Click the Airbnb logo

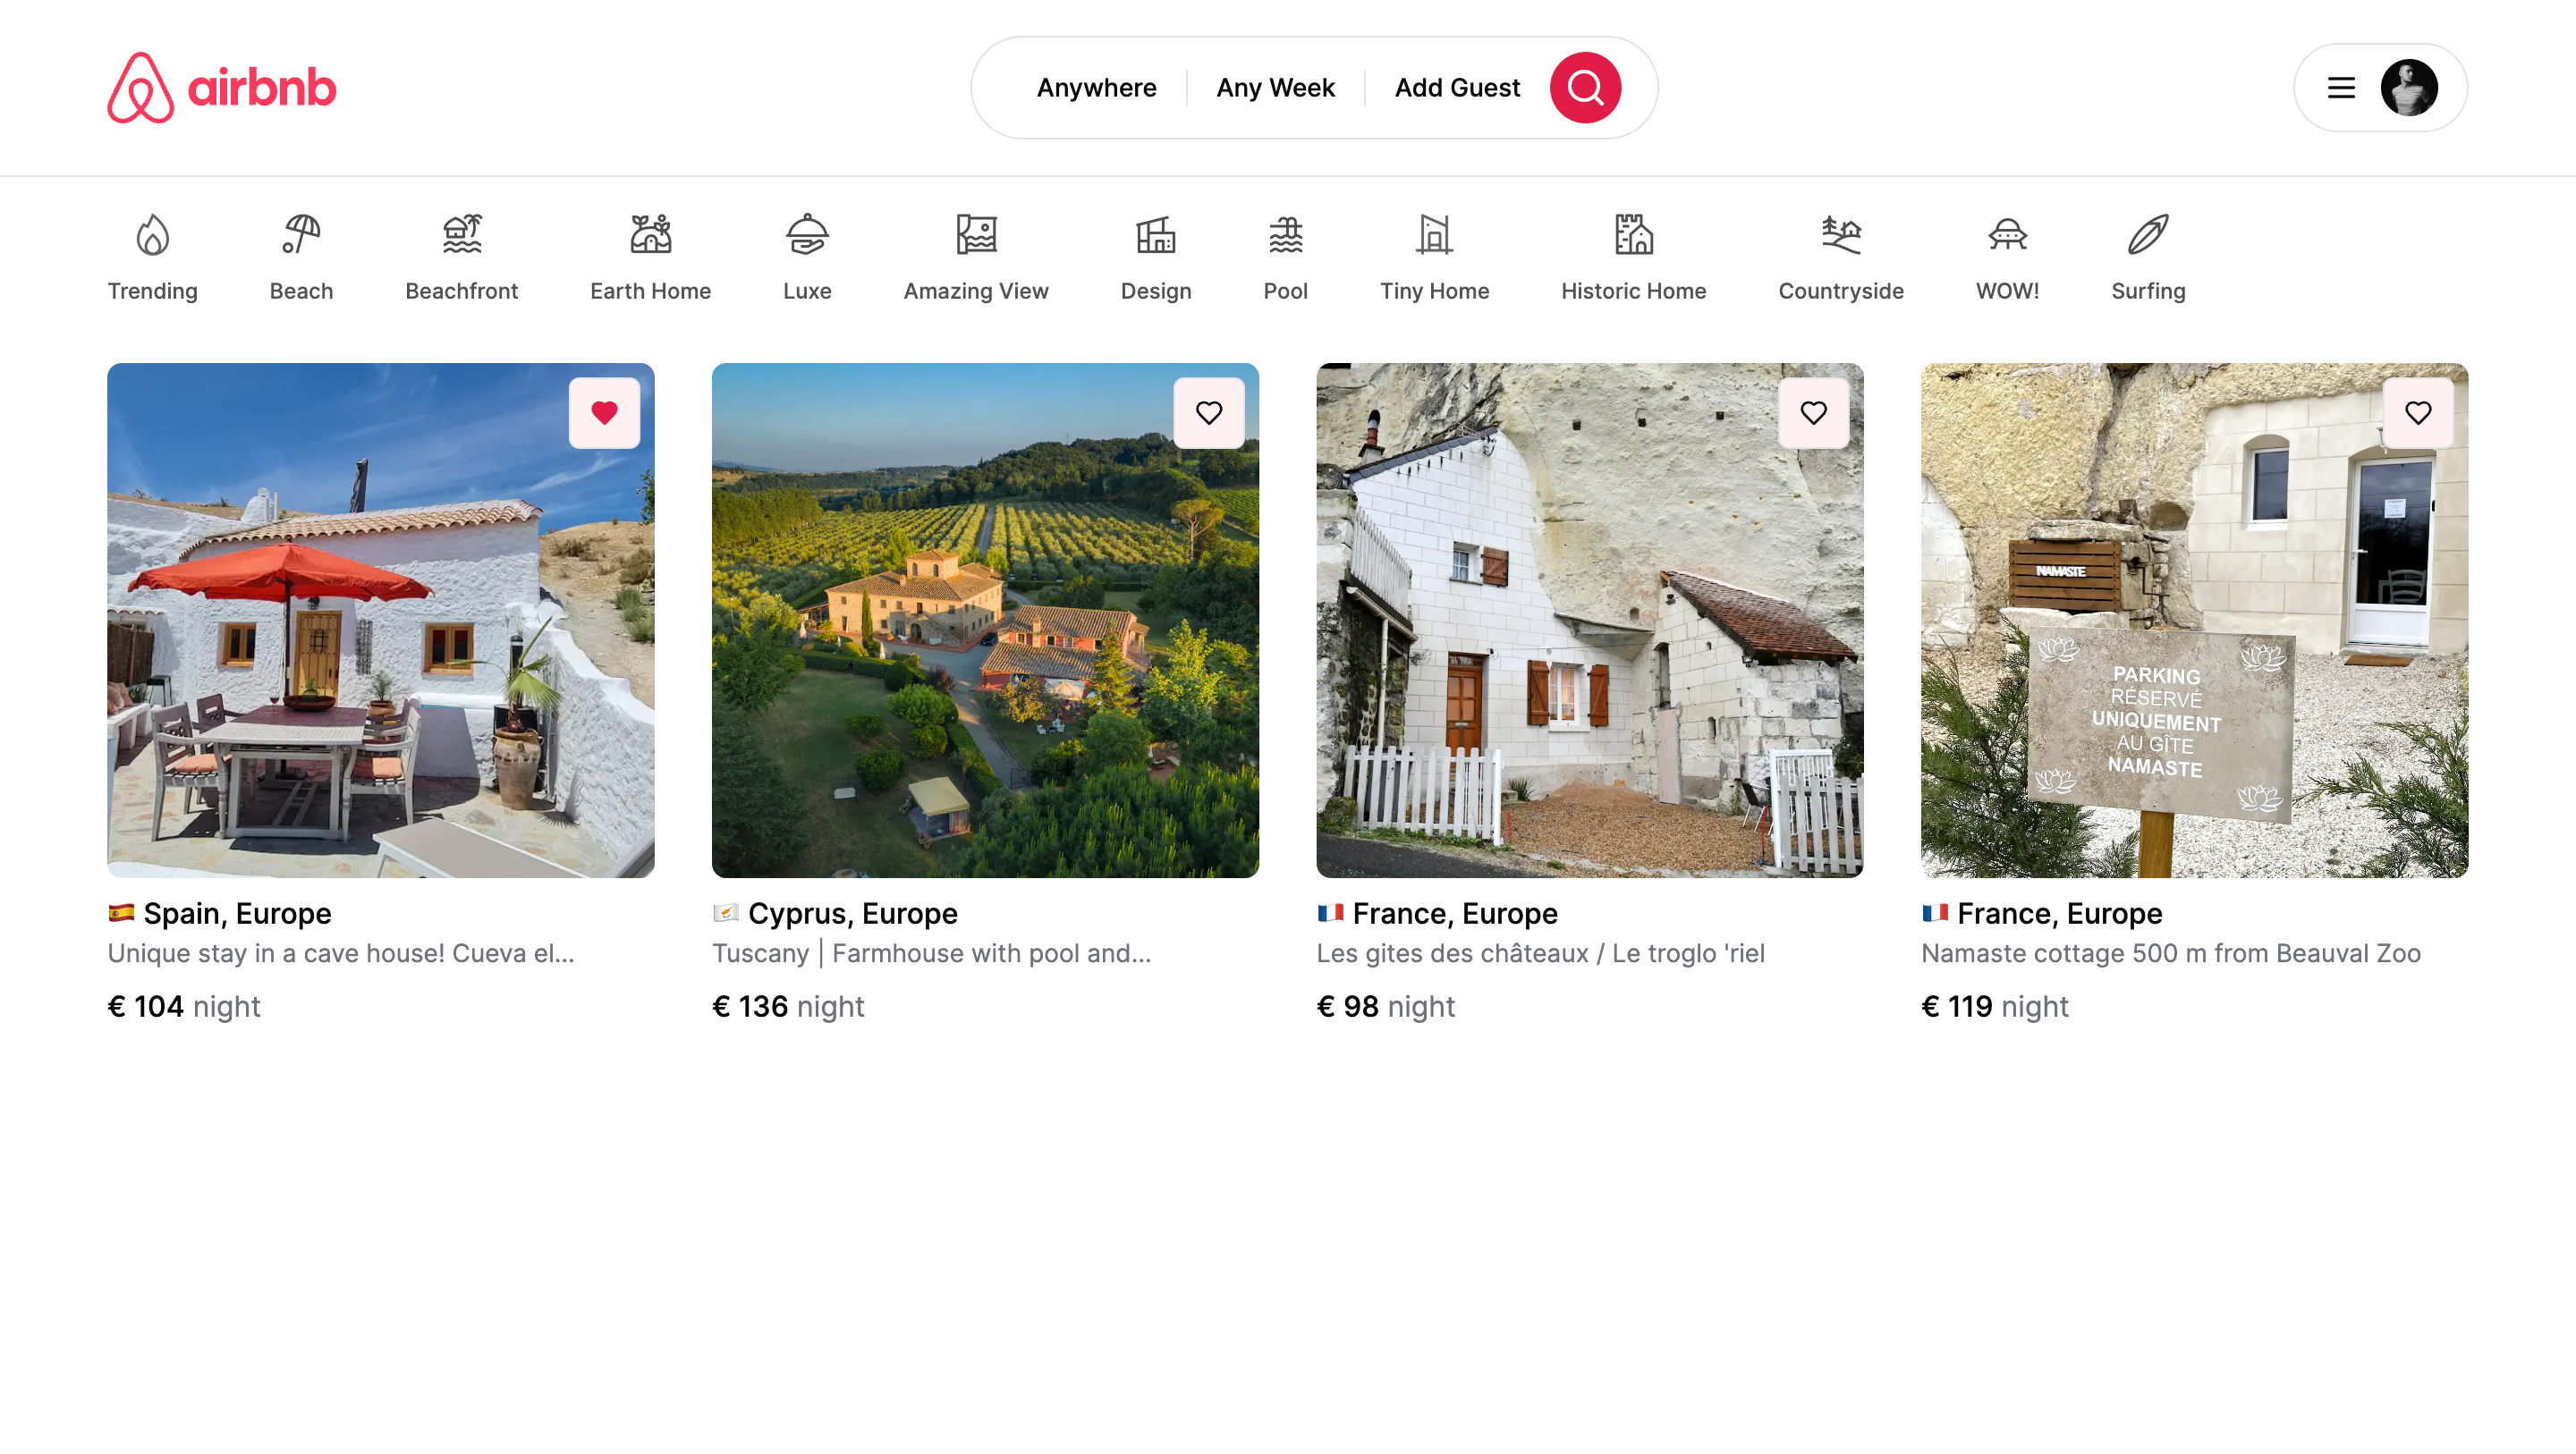[x=221, y=88]
